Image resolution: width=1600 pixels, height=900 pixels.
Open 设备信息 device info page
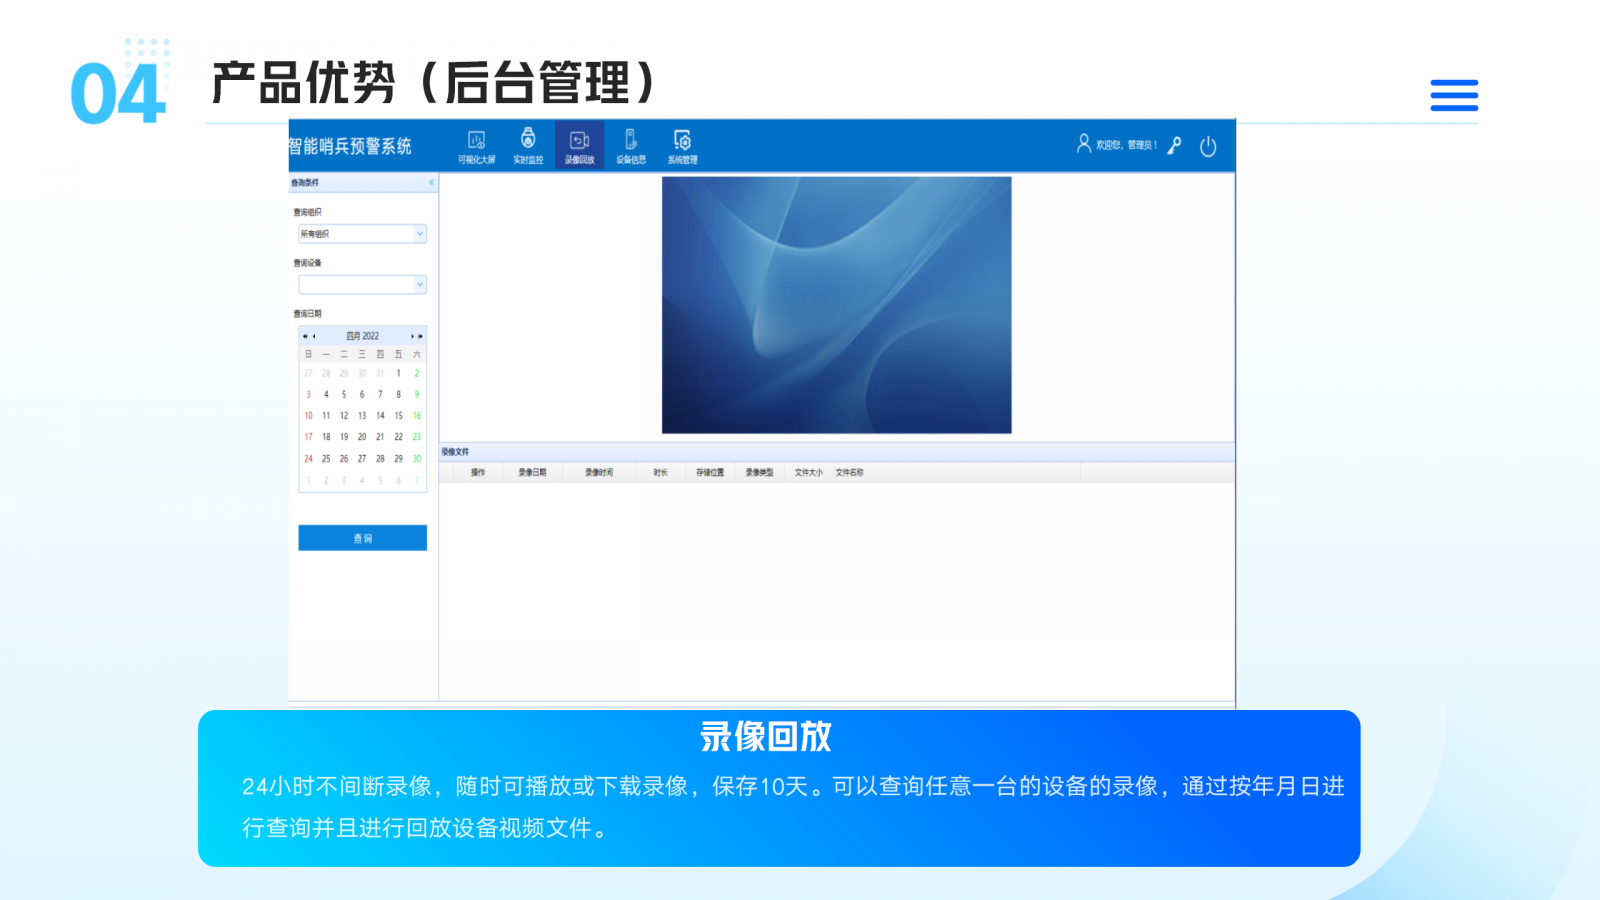[x=631, y=146]
